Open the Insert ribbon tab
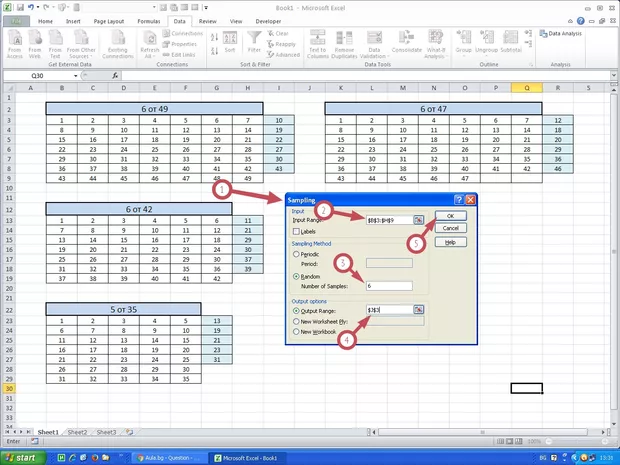This screenshot has height=465, width=620. pos(73,21)
